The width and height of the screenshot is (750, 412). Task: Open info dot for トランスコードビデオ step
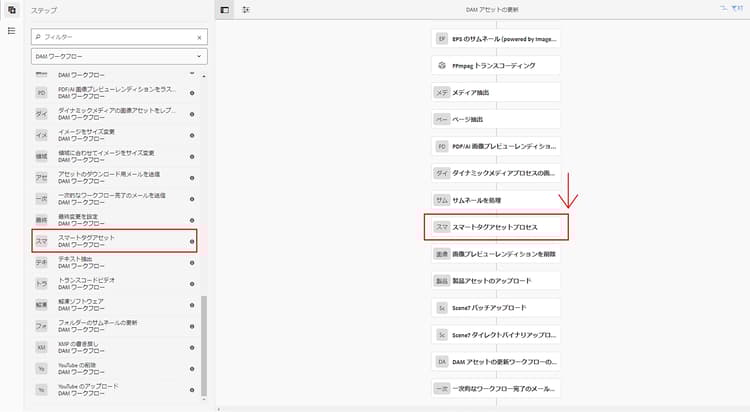click(192, 284)
